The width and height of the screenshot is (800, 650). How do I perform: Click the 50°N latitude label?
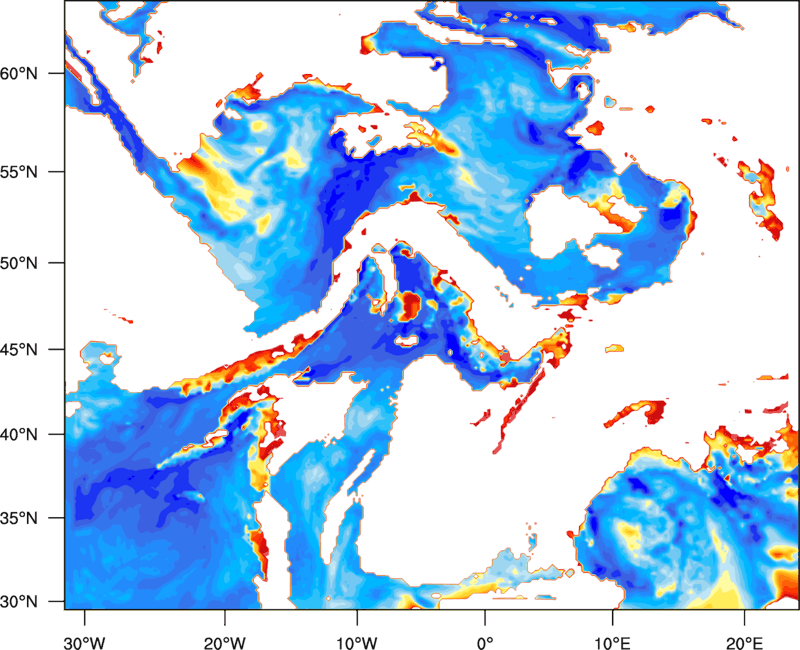point(19,263)
